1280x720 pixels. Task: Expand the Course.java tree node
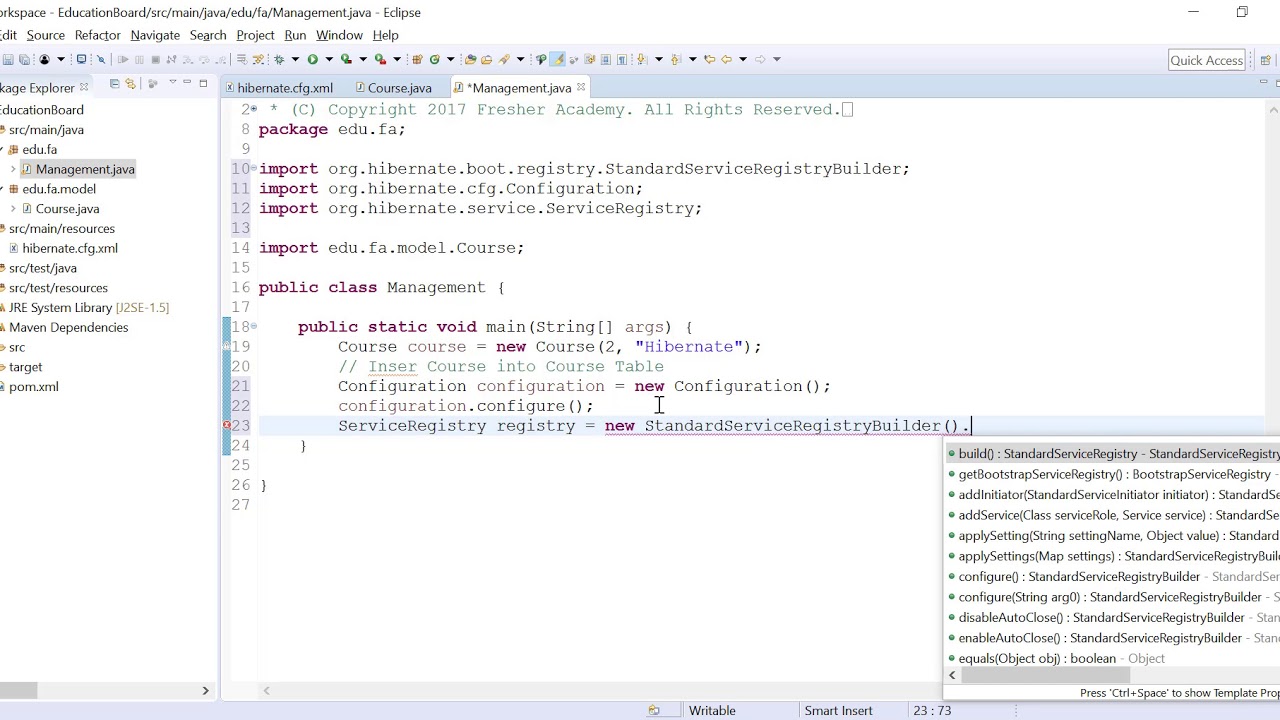[13, 209]
